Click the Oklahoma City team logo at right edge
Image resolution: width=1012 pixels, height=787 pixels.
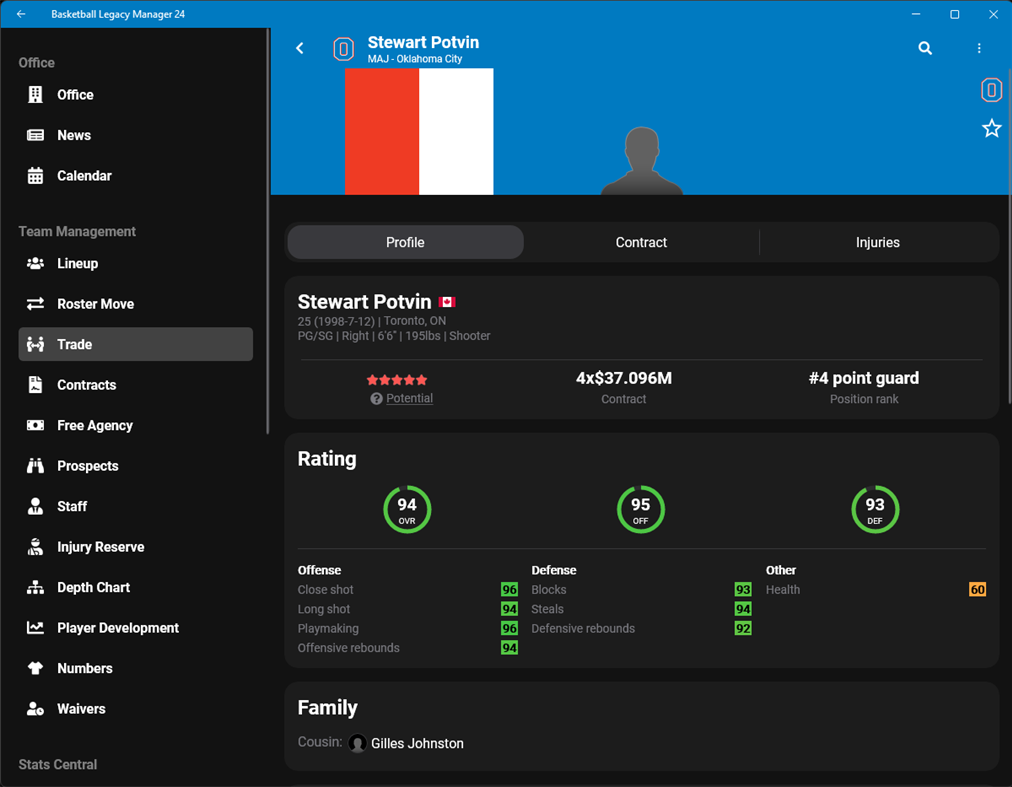[991, 90]
